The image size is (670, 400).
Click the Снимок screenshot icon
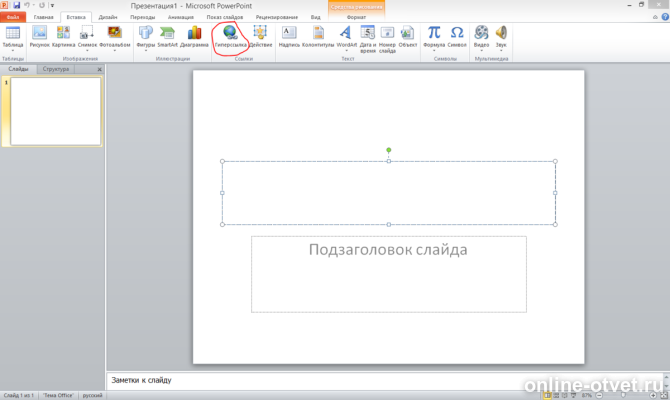pos(87,33)
